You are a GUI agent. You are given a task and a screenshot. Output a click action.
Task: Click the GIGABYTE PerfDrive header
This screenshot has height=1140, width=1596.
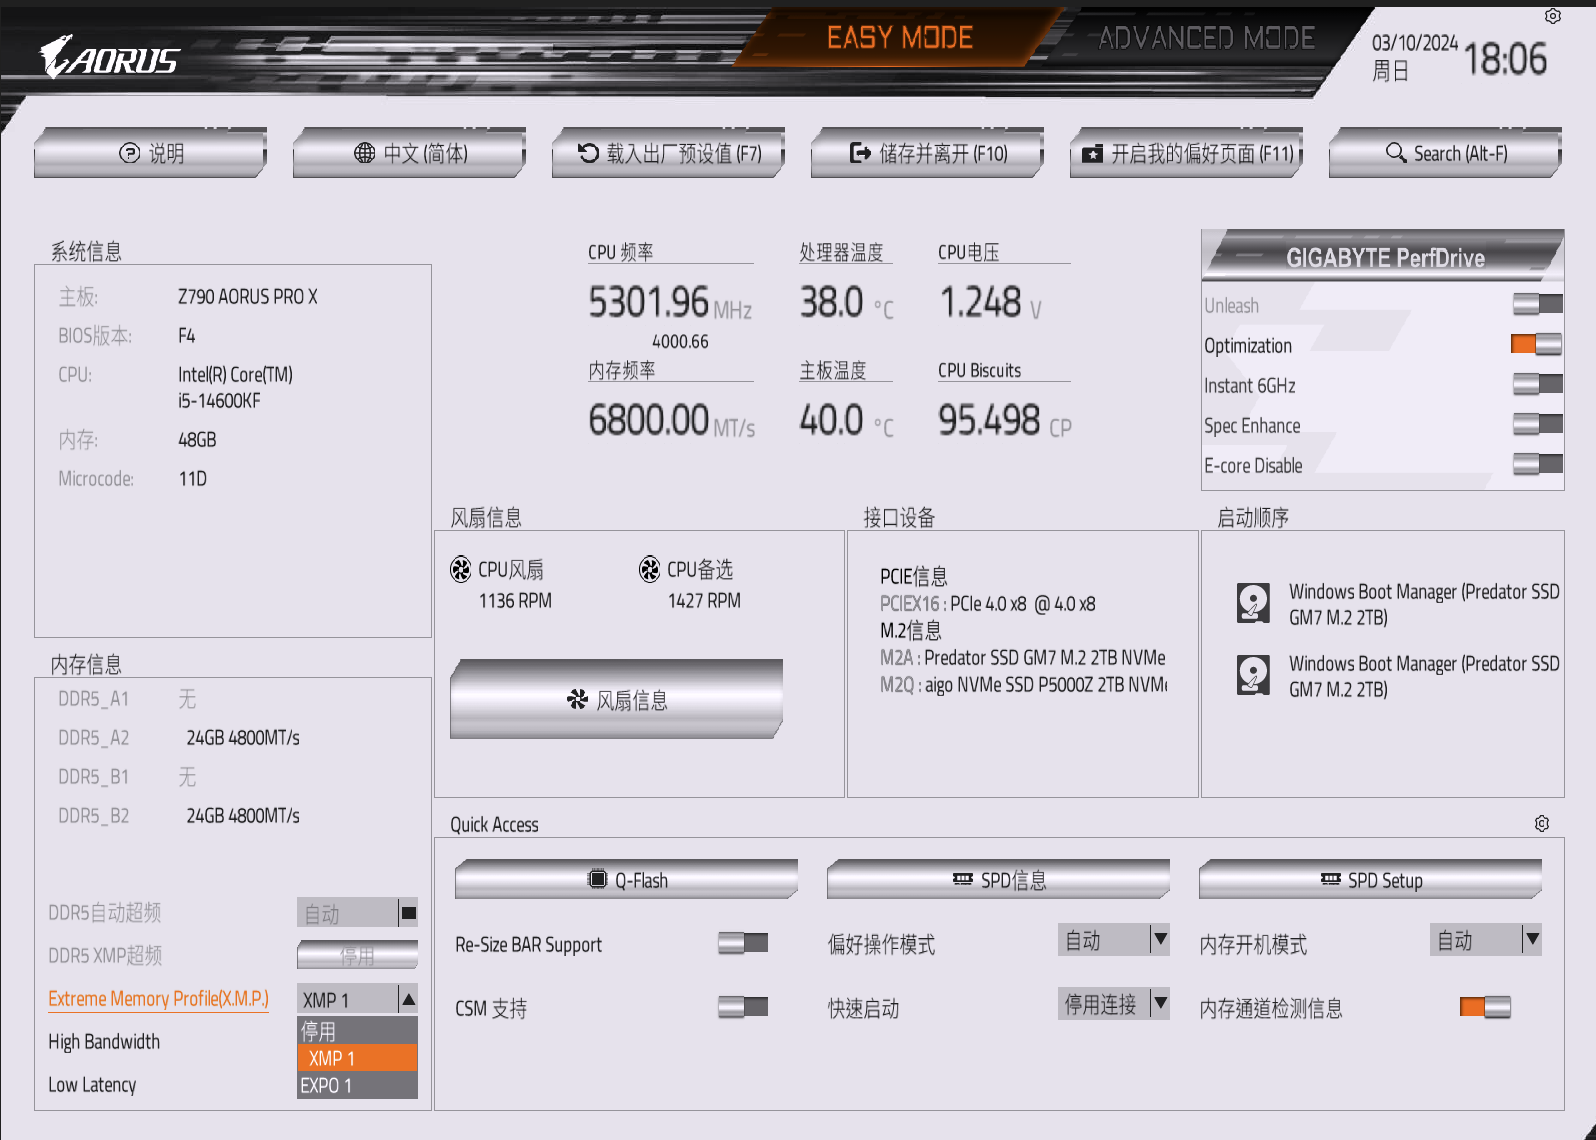[x=1384, y=257]
